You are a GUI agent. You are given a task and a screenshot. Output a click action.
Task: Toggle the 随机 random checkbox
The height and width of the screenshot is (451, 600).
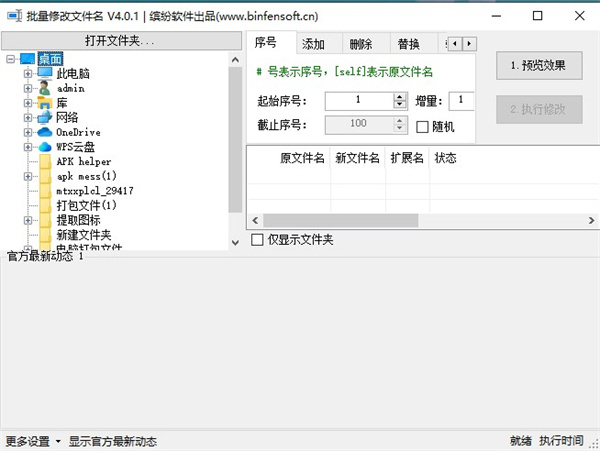coord(422,127)
